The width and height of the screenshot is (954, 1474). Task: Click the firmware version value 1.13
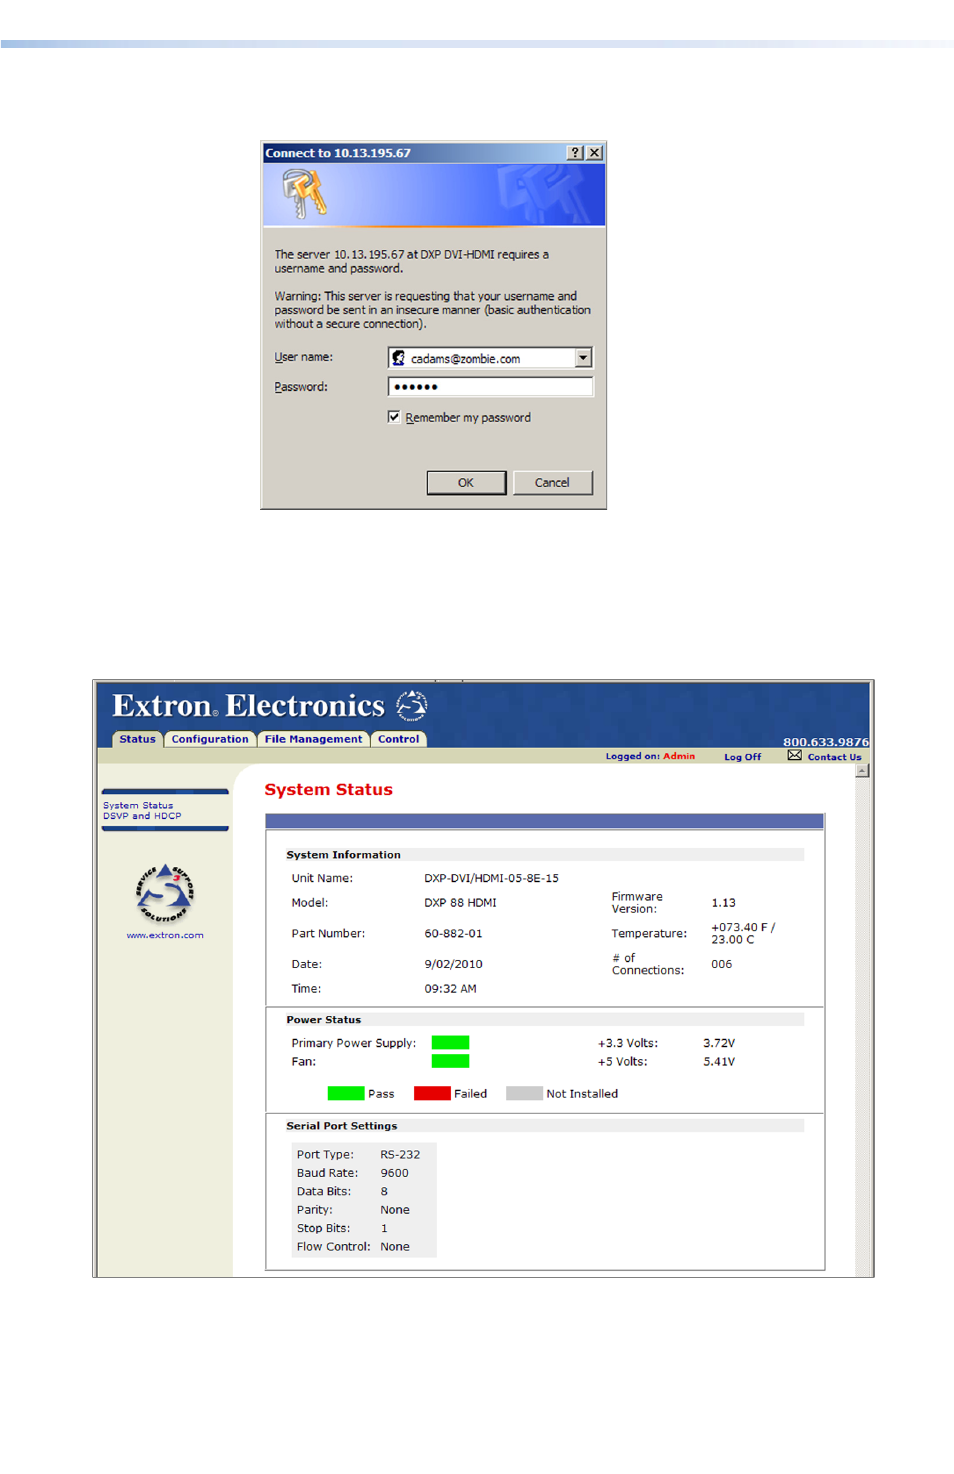click(x=723, y=902)
